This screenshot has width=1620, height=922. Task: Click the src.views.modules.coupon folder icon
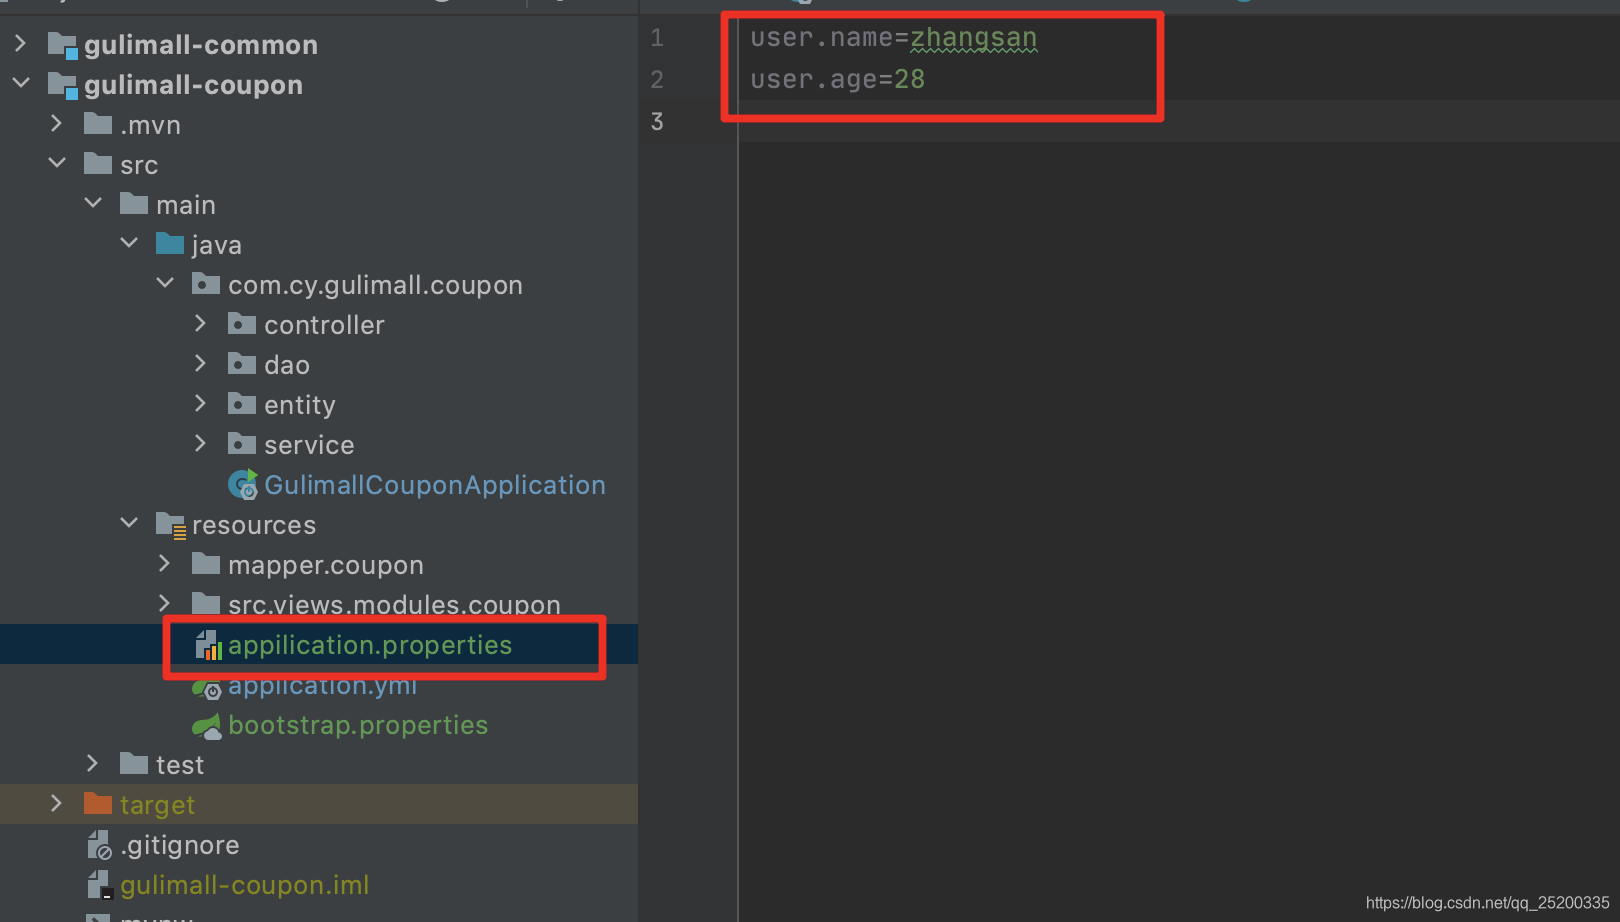coord(206,604)
